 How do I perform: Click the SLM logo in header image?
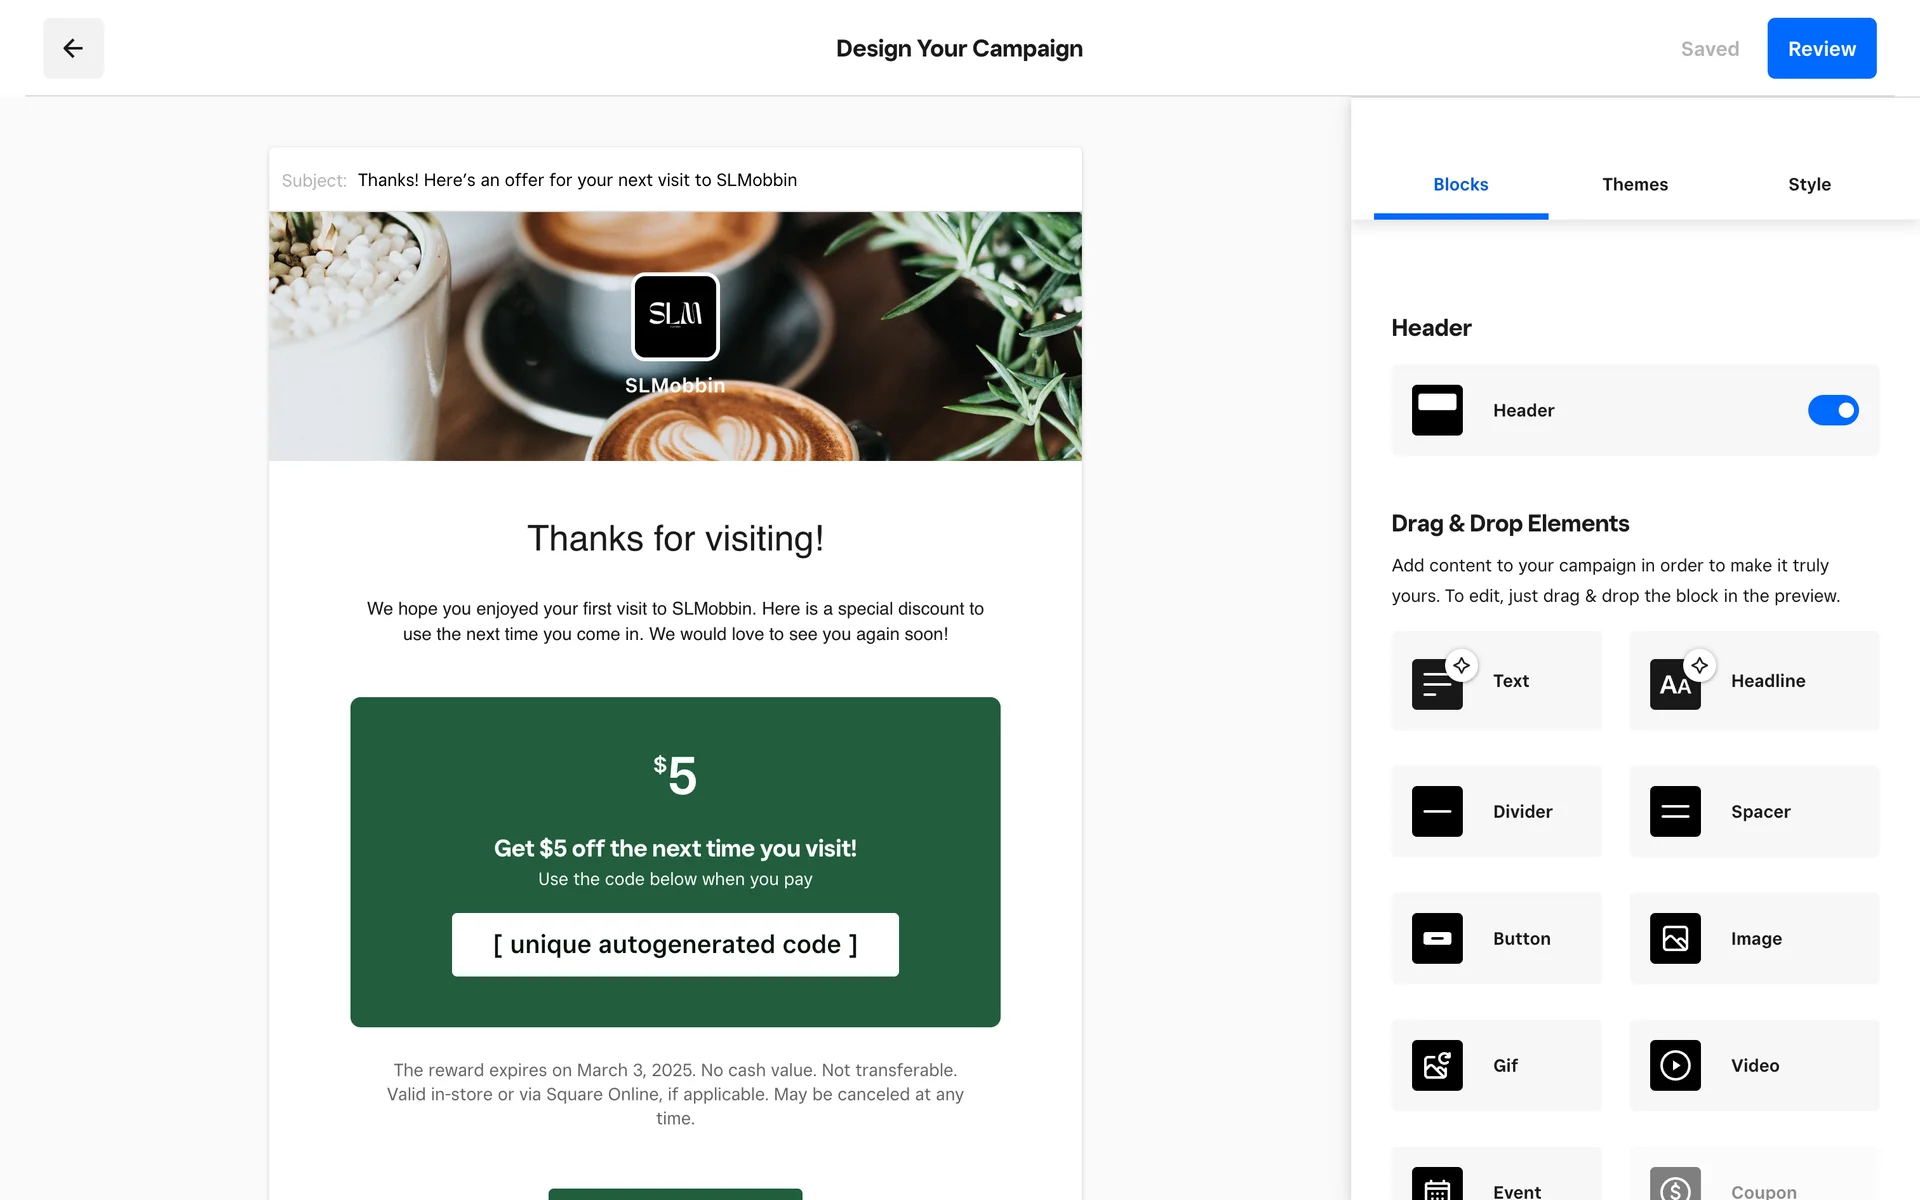coord(675,316)
